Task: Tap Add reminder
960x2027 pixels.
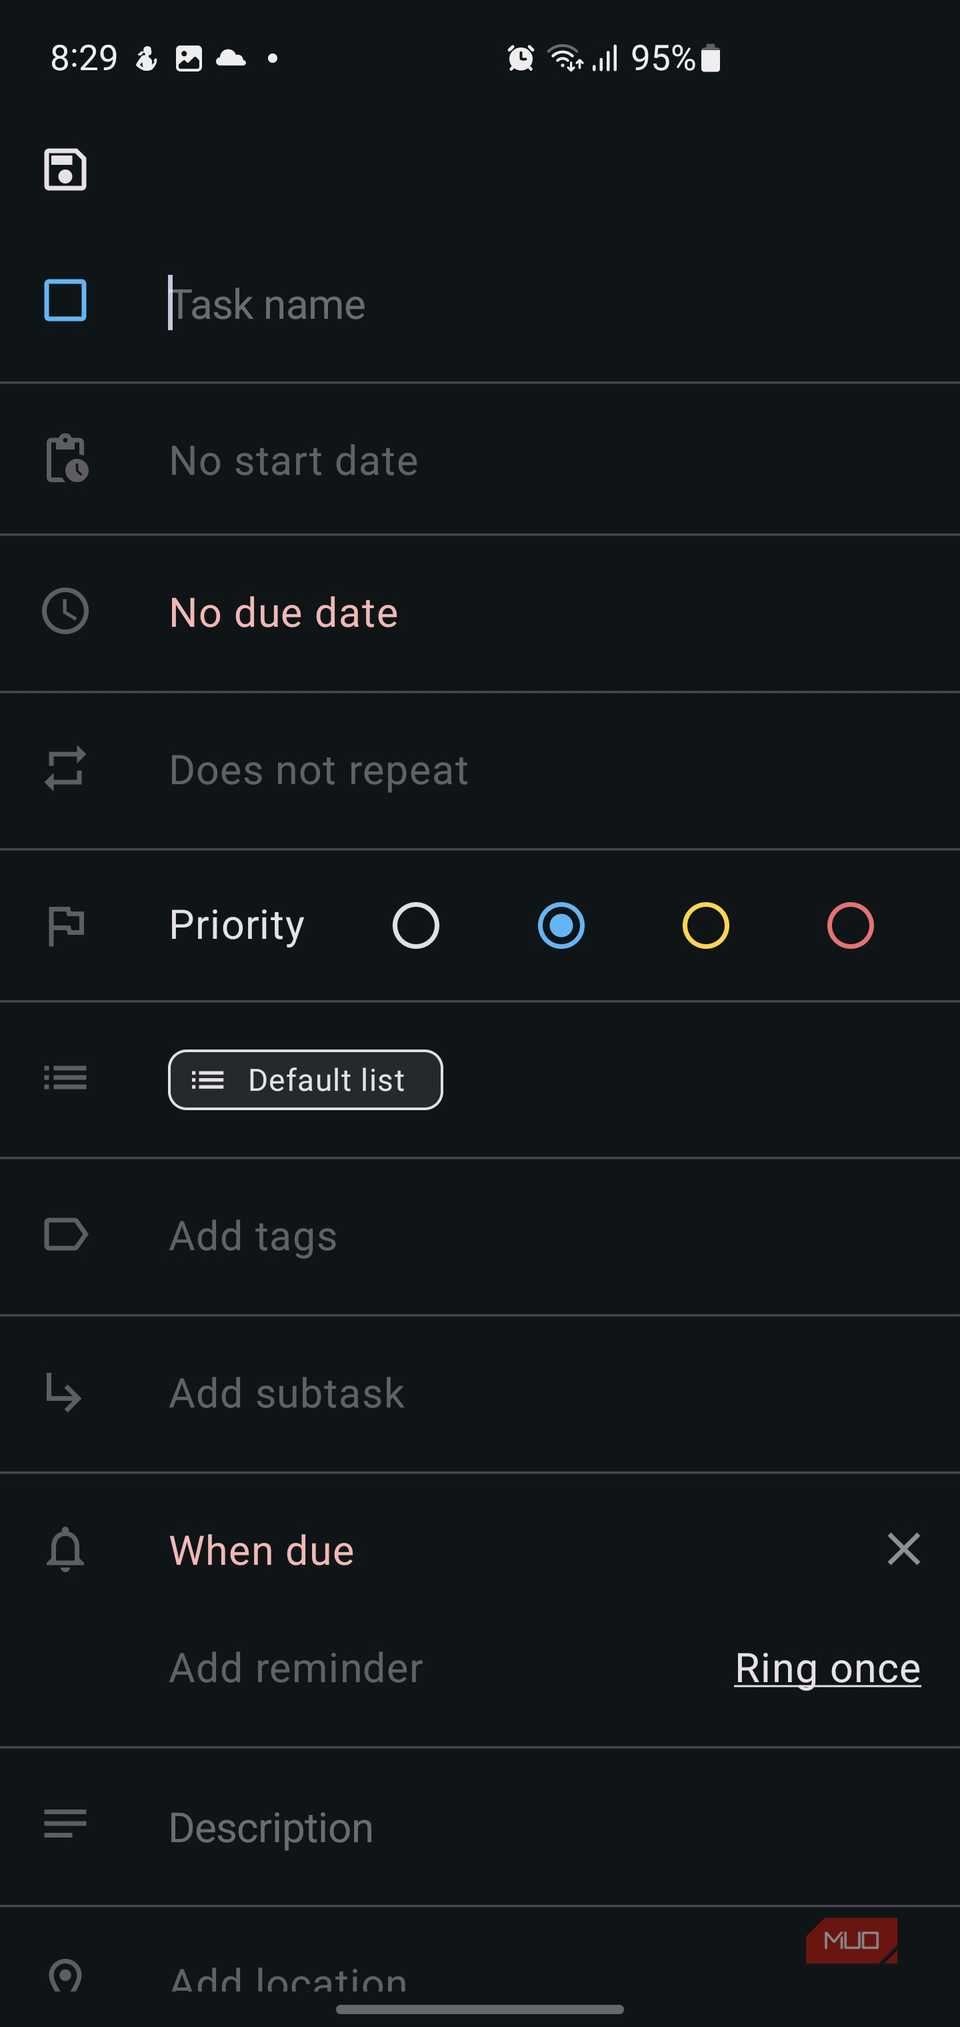Action: (x=296, y=1668)
